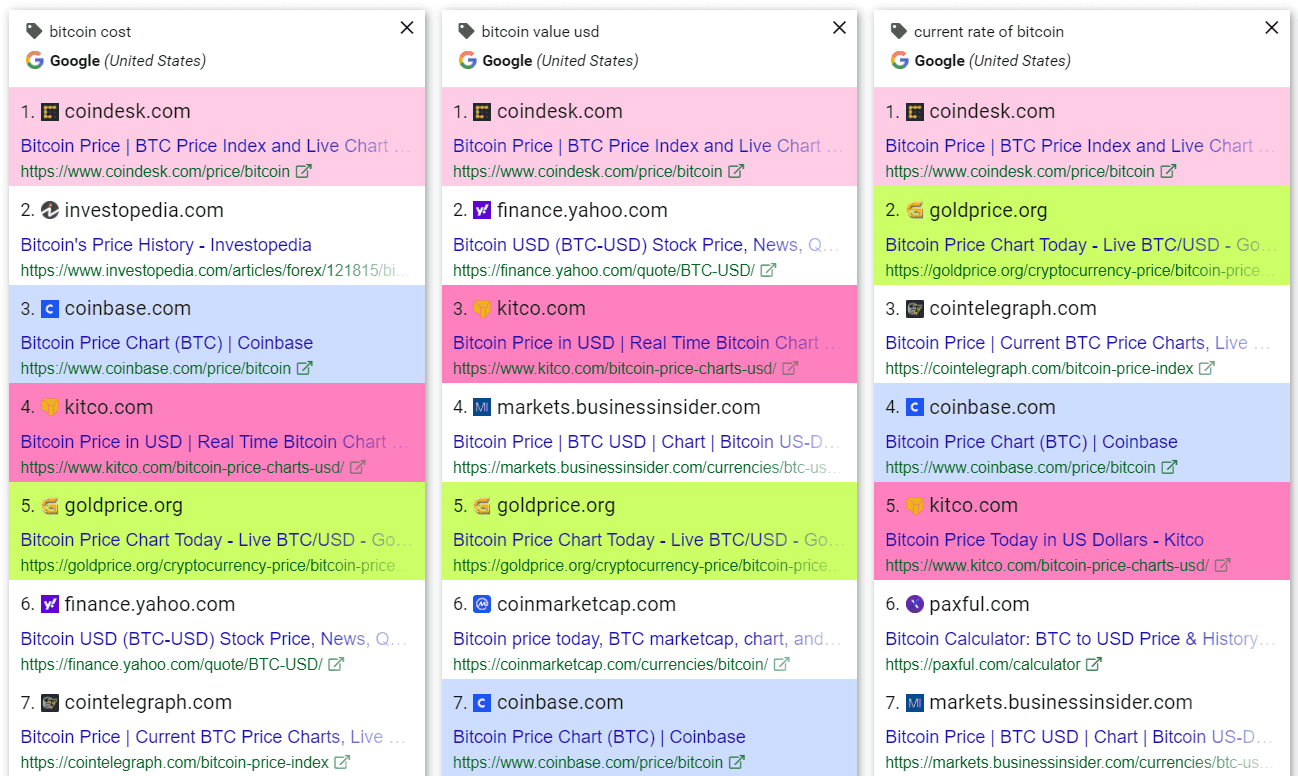
Task: Open external link icon for kitco URL in 'current rate of bitcoin' panel
Action: tap(1223, 565)
